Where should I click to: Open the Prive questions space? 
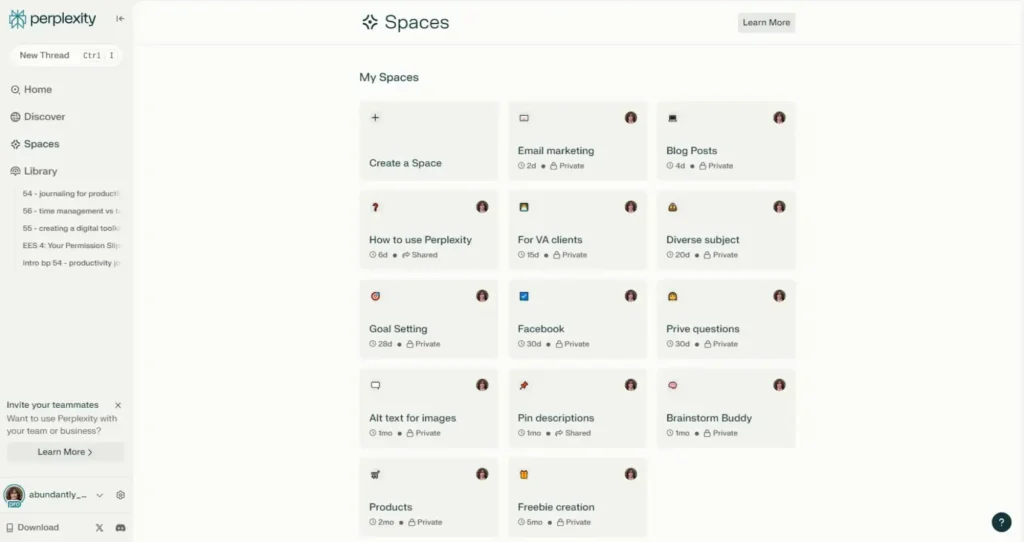(726, 319)
